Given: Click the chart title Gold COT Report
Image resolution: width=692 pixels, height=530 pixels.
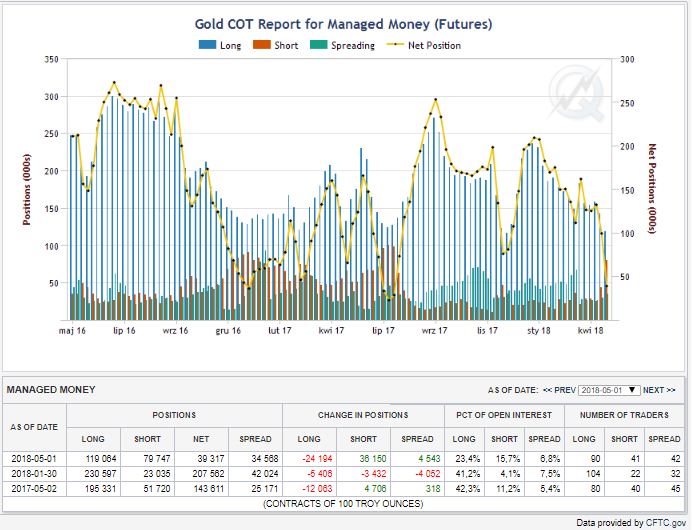Looking at the screenshot, I should click(x=343, y=24).
